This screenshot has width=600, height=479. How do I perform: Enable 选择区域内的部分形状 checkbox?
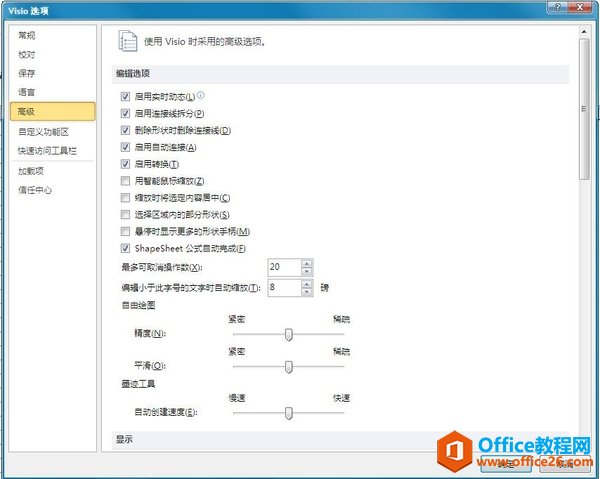tap(125, 215)
